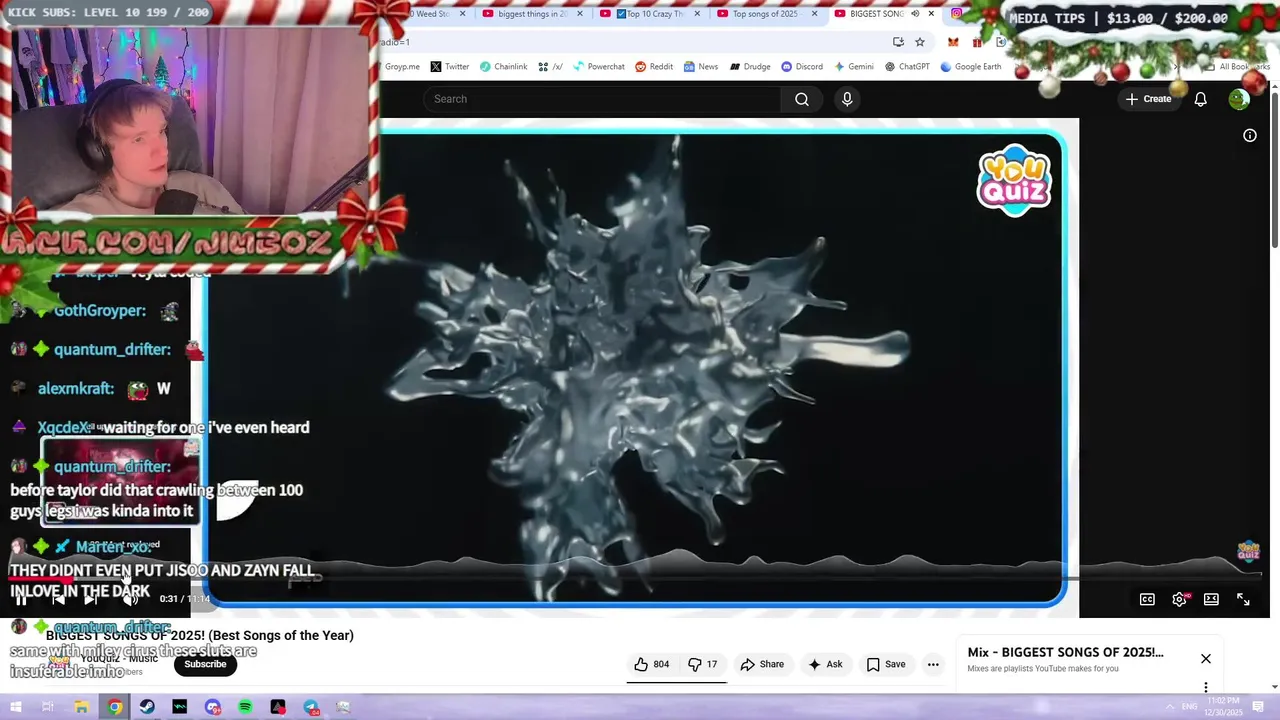
Task: Open the Gemini bookmark
Action: [x=853, y=67]
